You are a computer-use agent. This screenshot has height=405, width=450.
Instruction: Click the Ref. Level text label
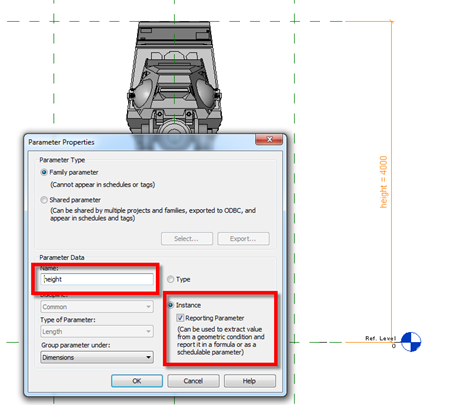(380, 338)
